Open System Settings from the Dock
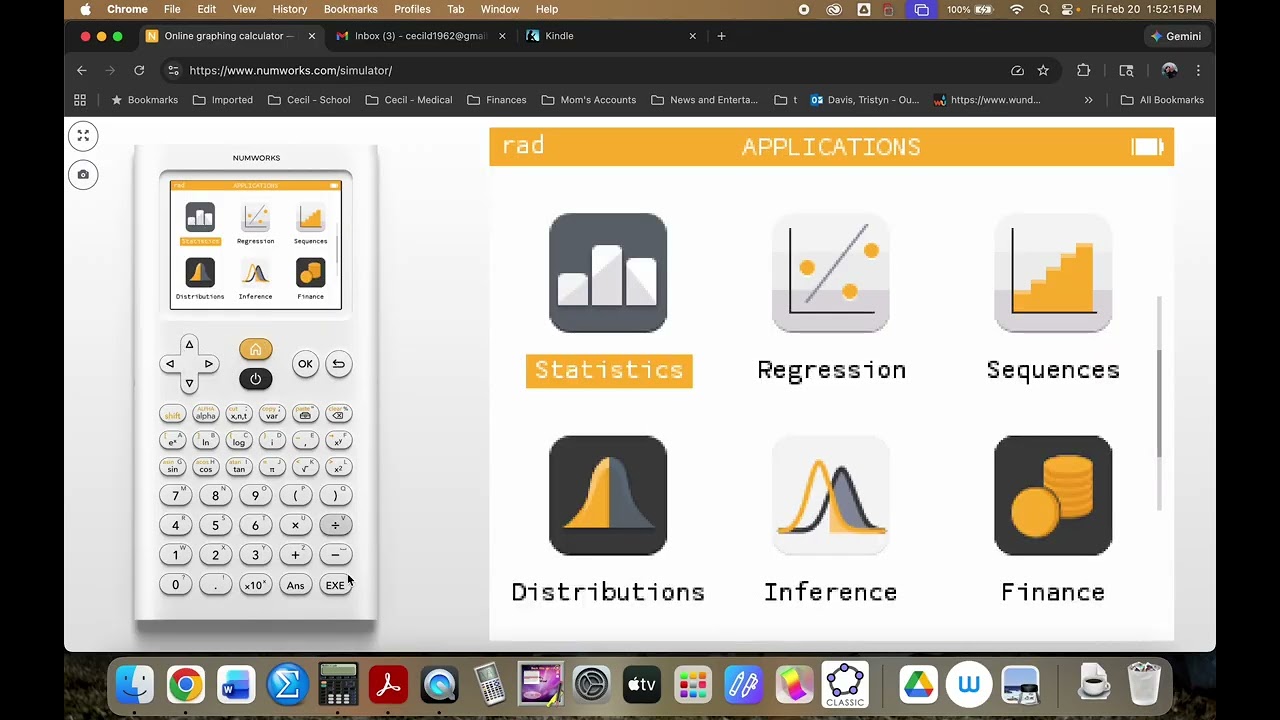 click(x=591, y=685)
